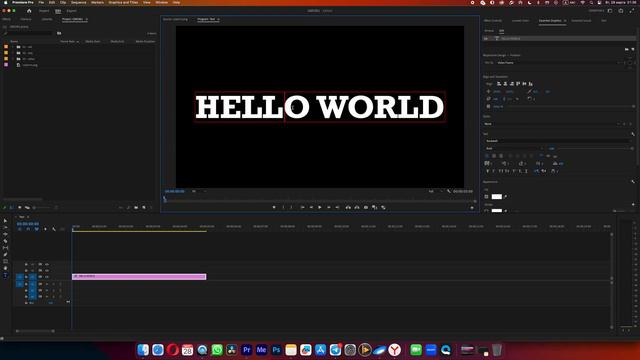Select the Pen tool
Screen dimensions: 640x360
(5, 255)
